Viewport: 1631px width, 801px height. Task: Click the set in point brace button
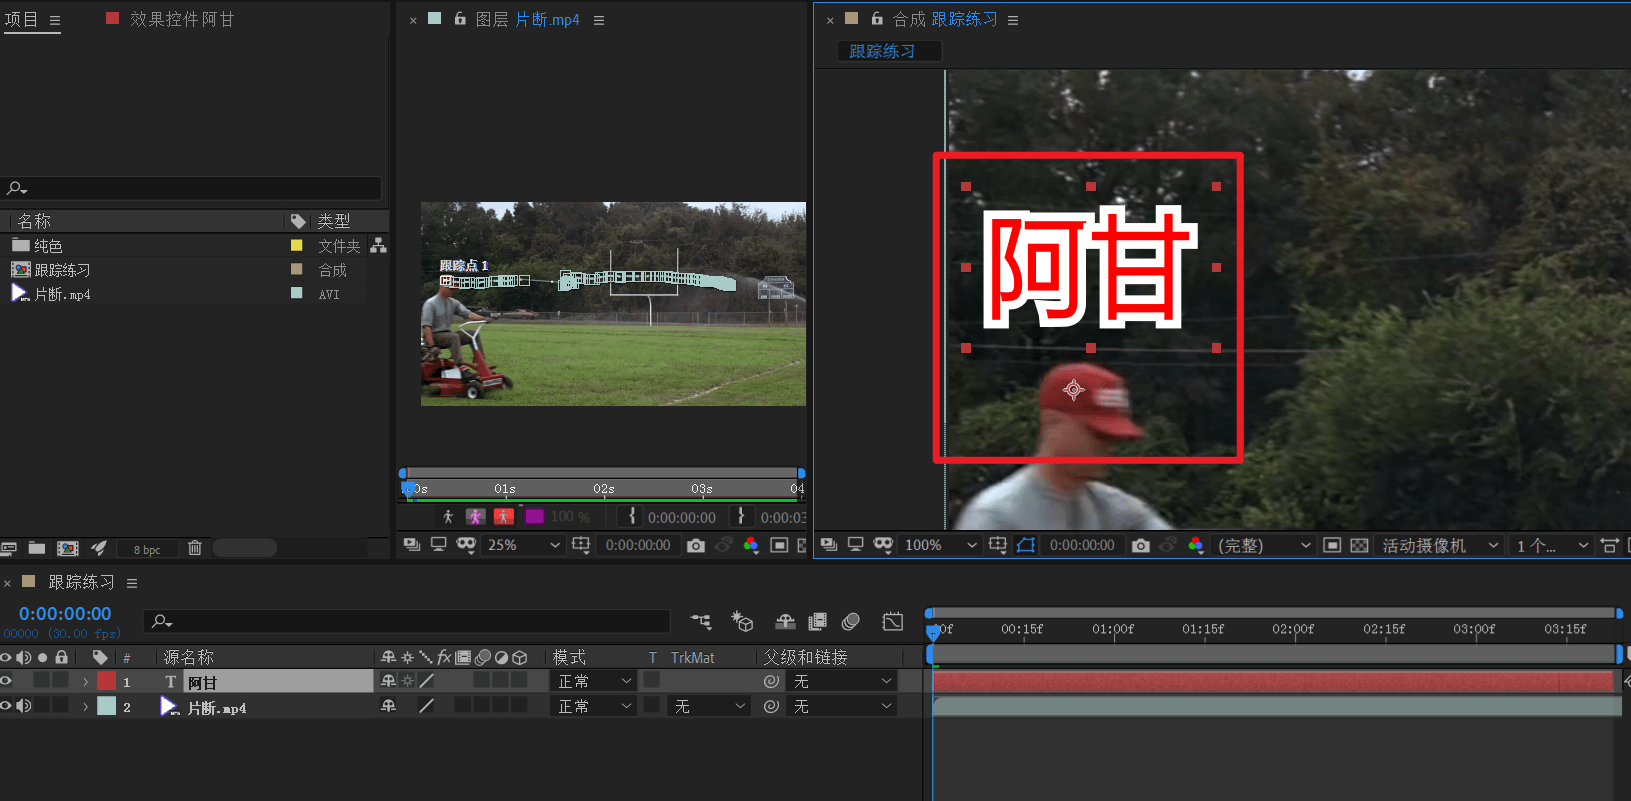pos(632,516)
